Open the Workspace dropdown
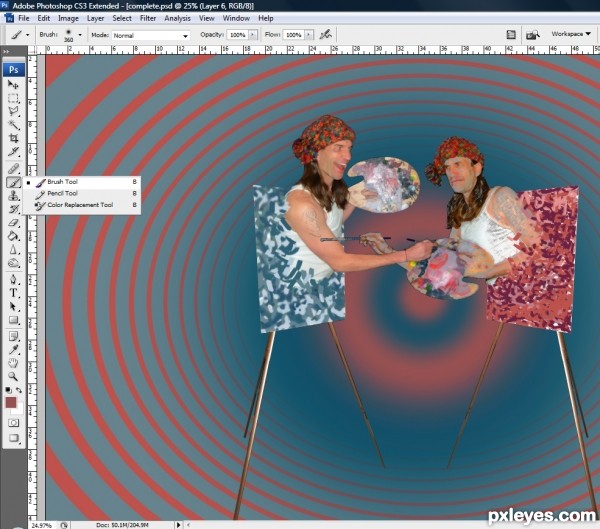 coord(571,34)
